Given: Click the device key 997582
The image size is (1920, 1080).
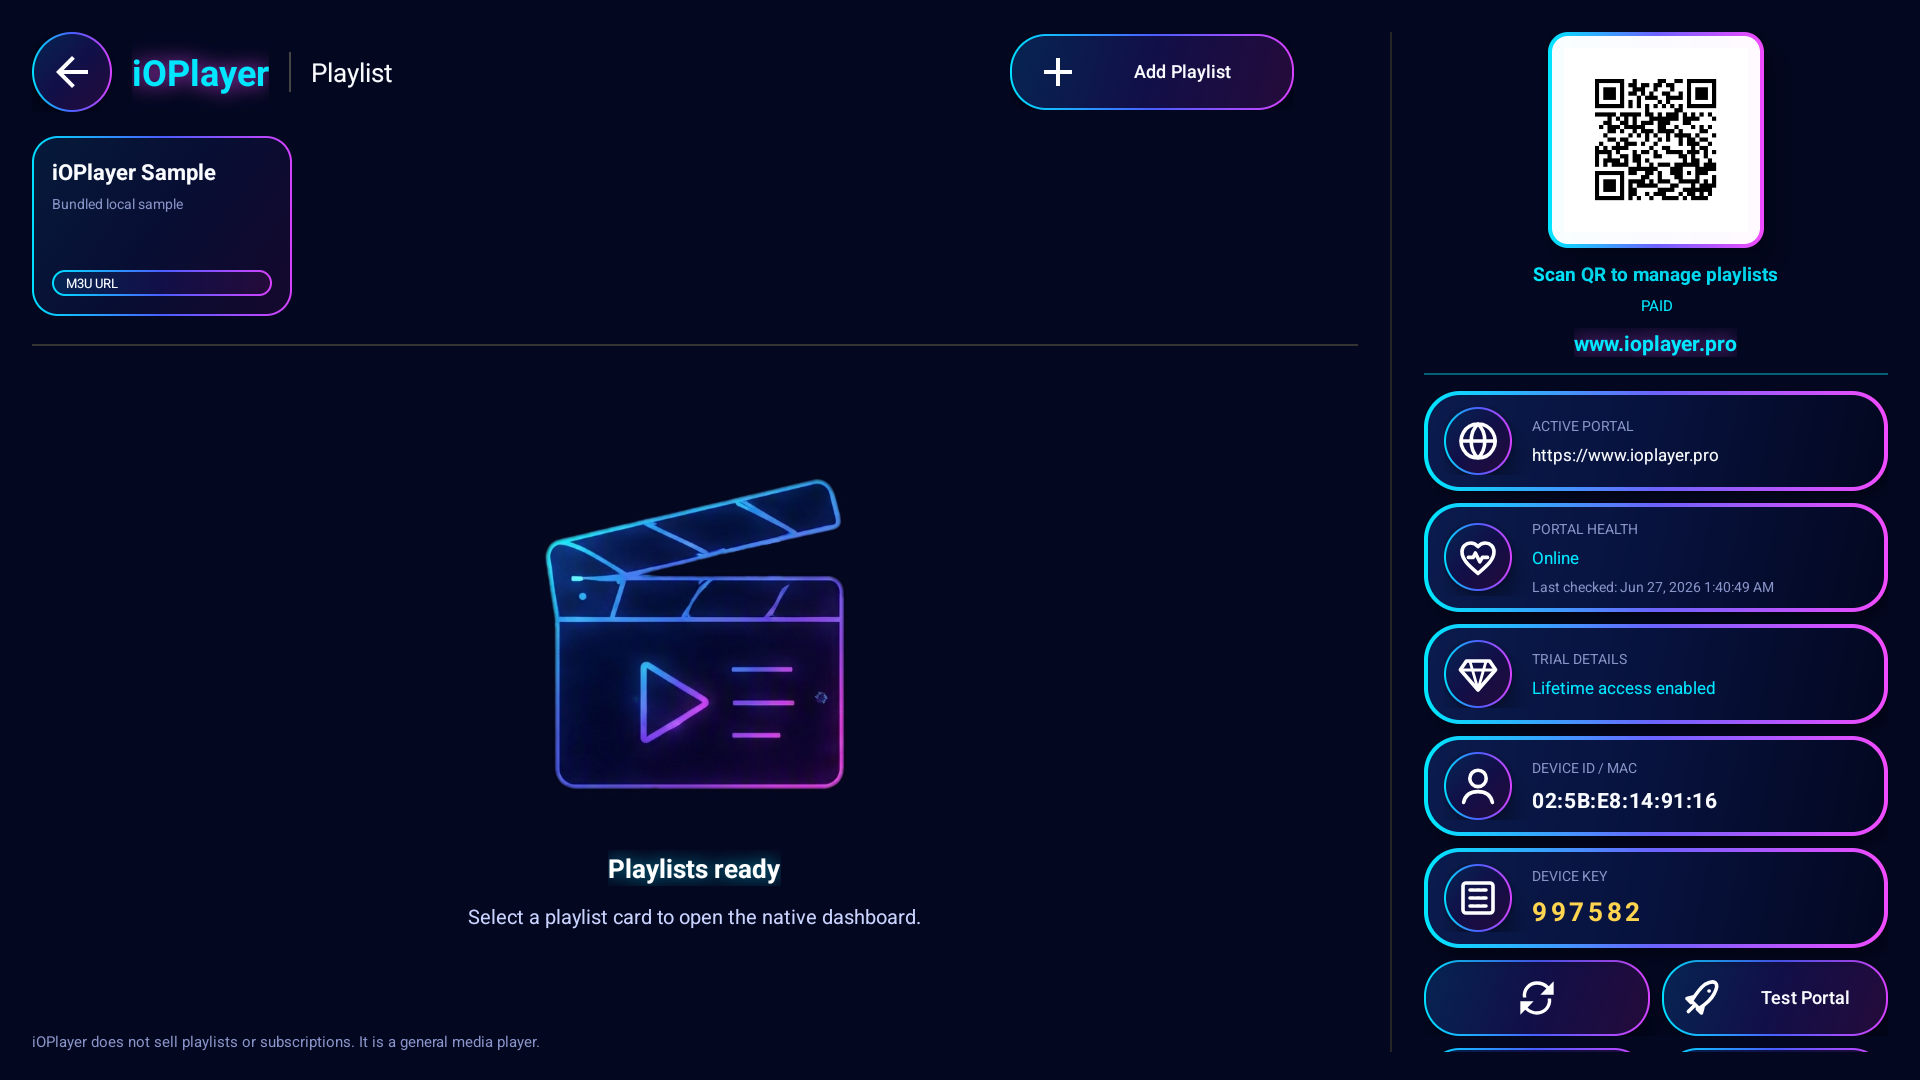Looking at the screenshot, I should click(1586, 912).
